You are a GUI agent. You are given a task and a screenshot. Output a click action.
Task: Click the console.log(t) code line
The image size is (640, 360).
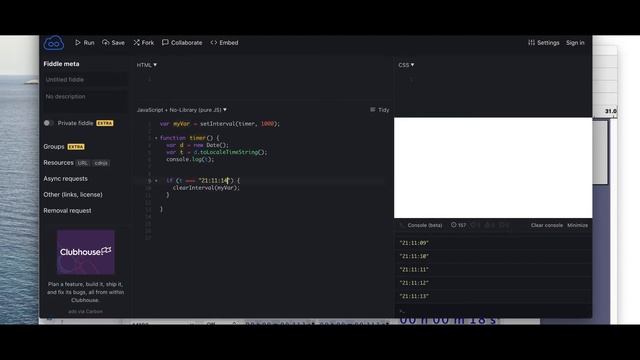[x=190, y=159]
